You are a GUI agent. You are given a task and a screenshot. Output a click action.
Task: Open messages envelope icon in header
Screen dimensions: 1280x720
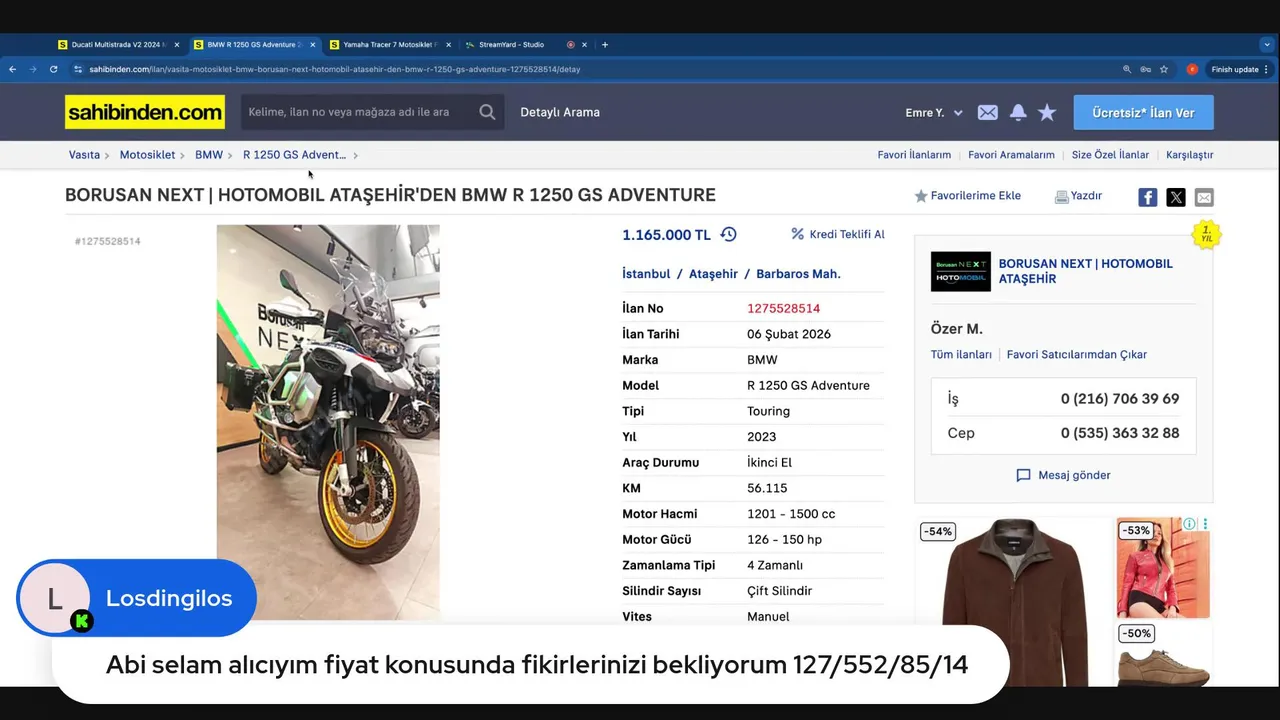click(x=987, y=113)
